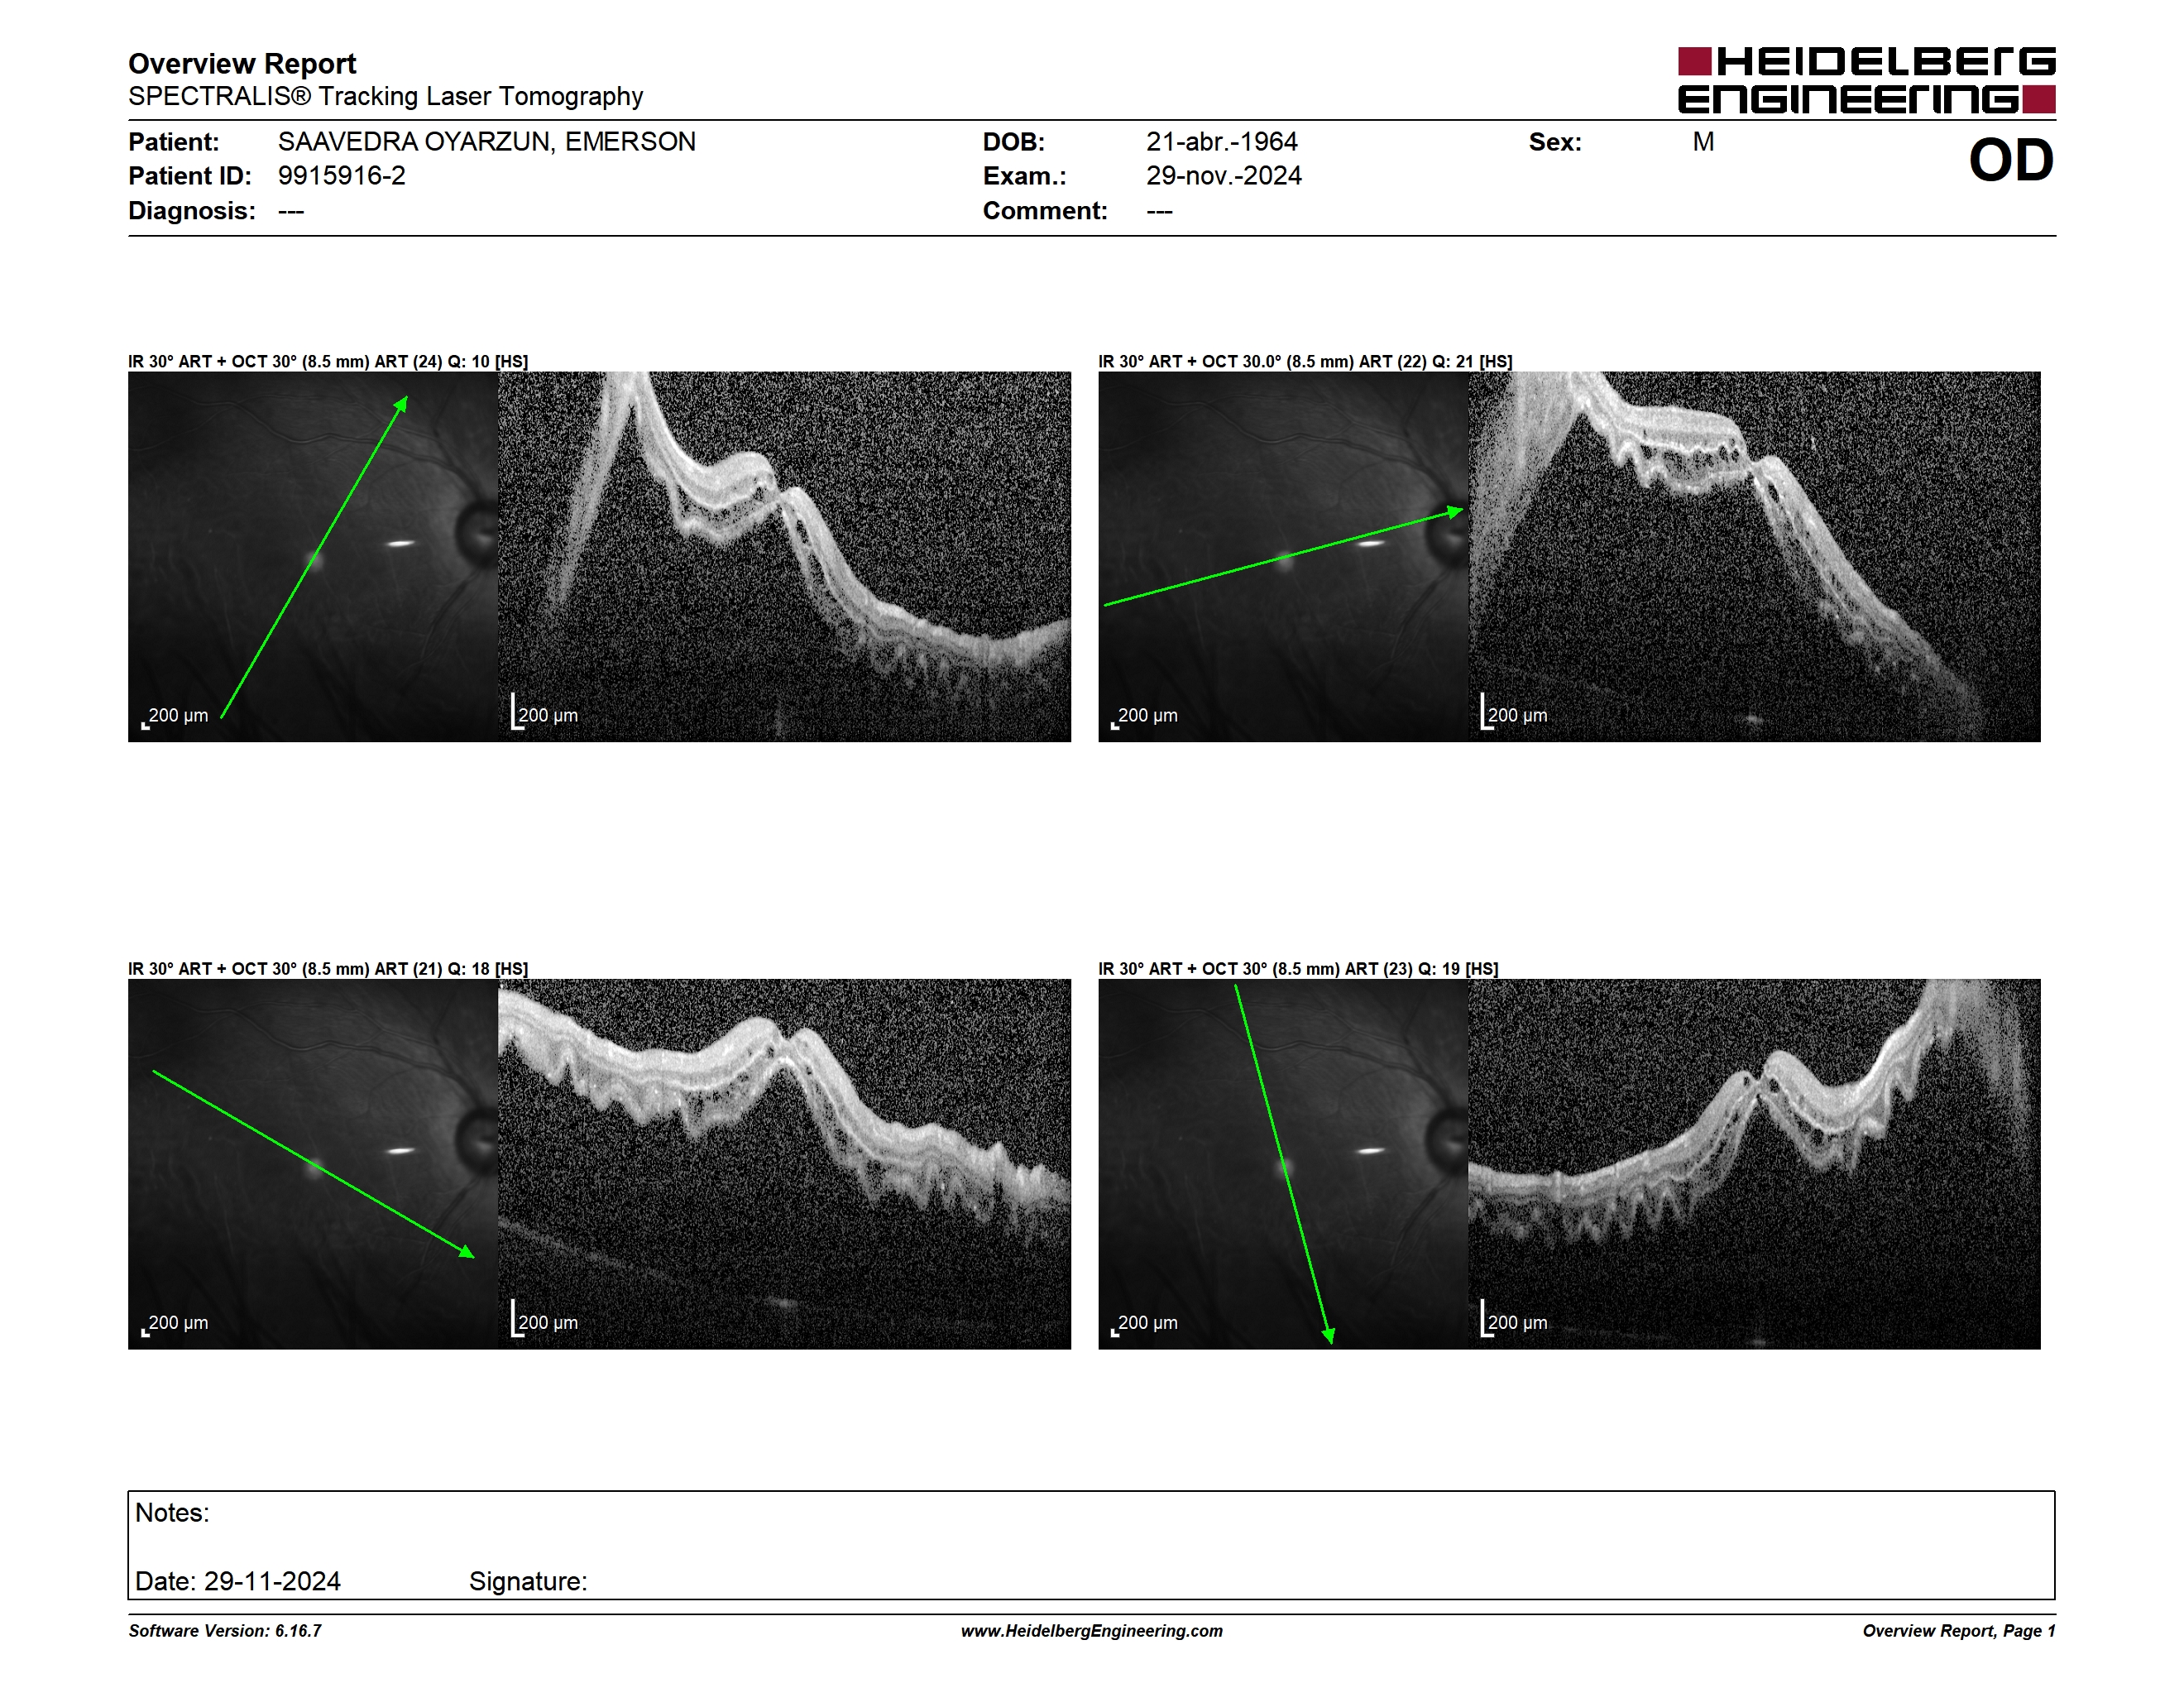The width and height of the screenshot is (2184, 1688).
Task: Click 200 µm scale in top-left fundus image
Action: click(x=175, y=717)
